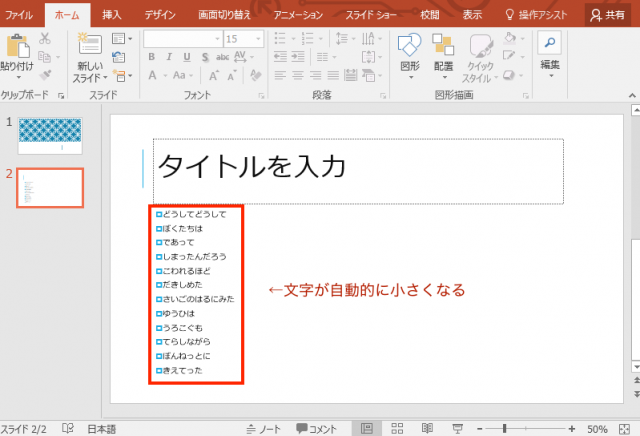Viewport: 640px width, 436px height.
Task: Click the Editing (編集) search icon
Action: 549,44
